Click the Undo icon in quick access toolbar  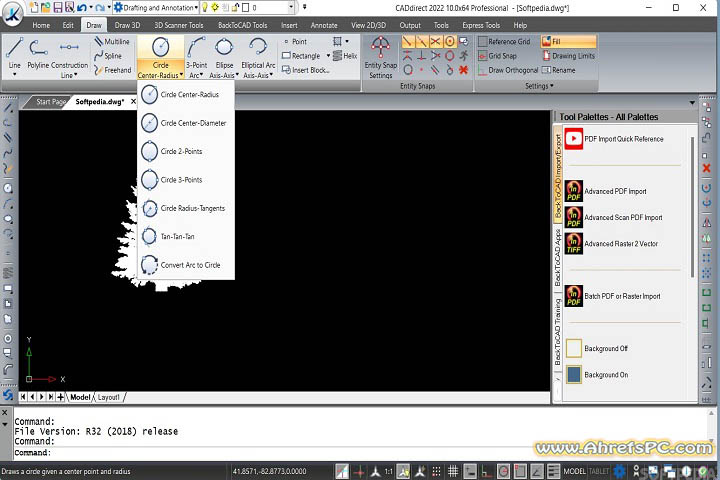(82, 7)
